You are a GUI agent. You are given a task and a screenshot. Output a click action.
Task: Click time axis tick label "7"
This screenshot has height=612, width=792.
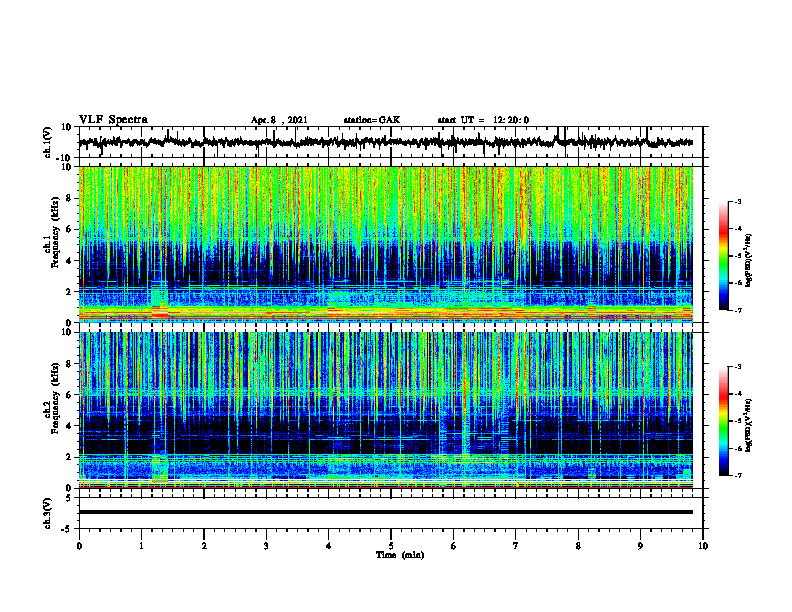point(516,546)
